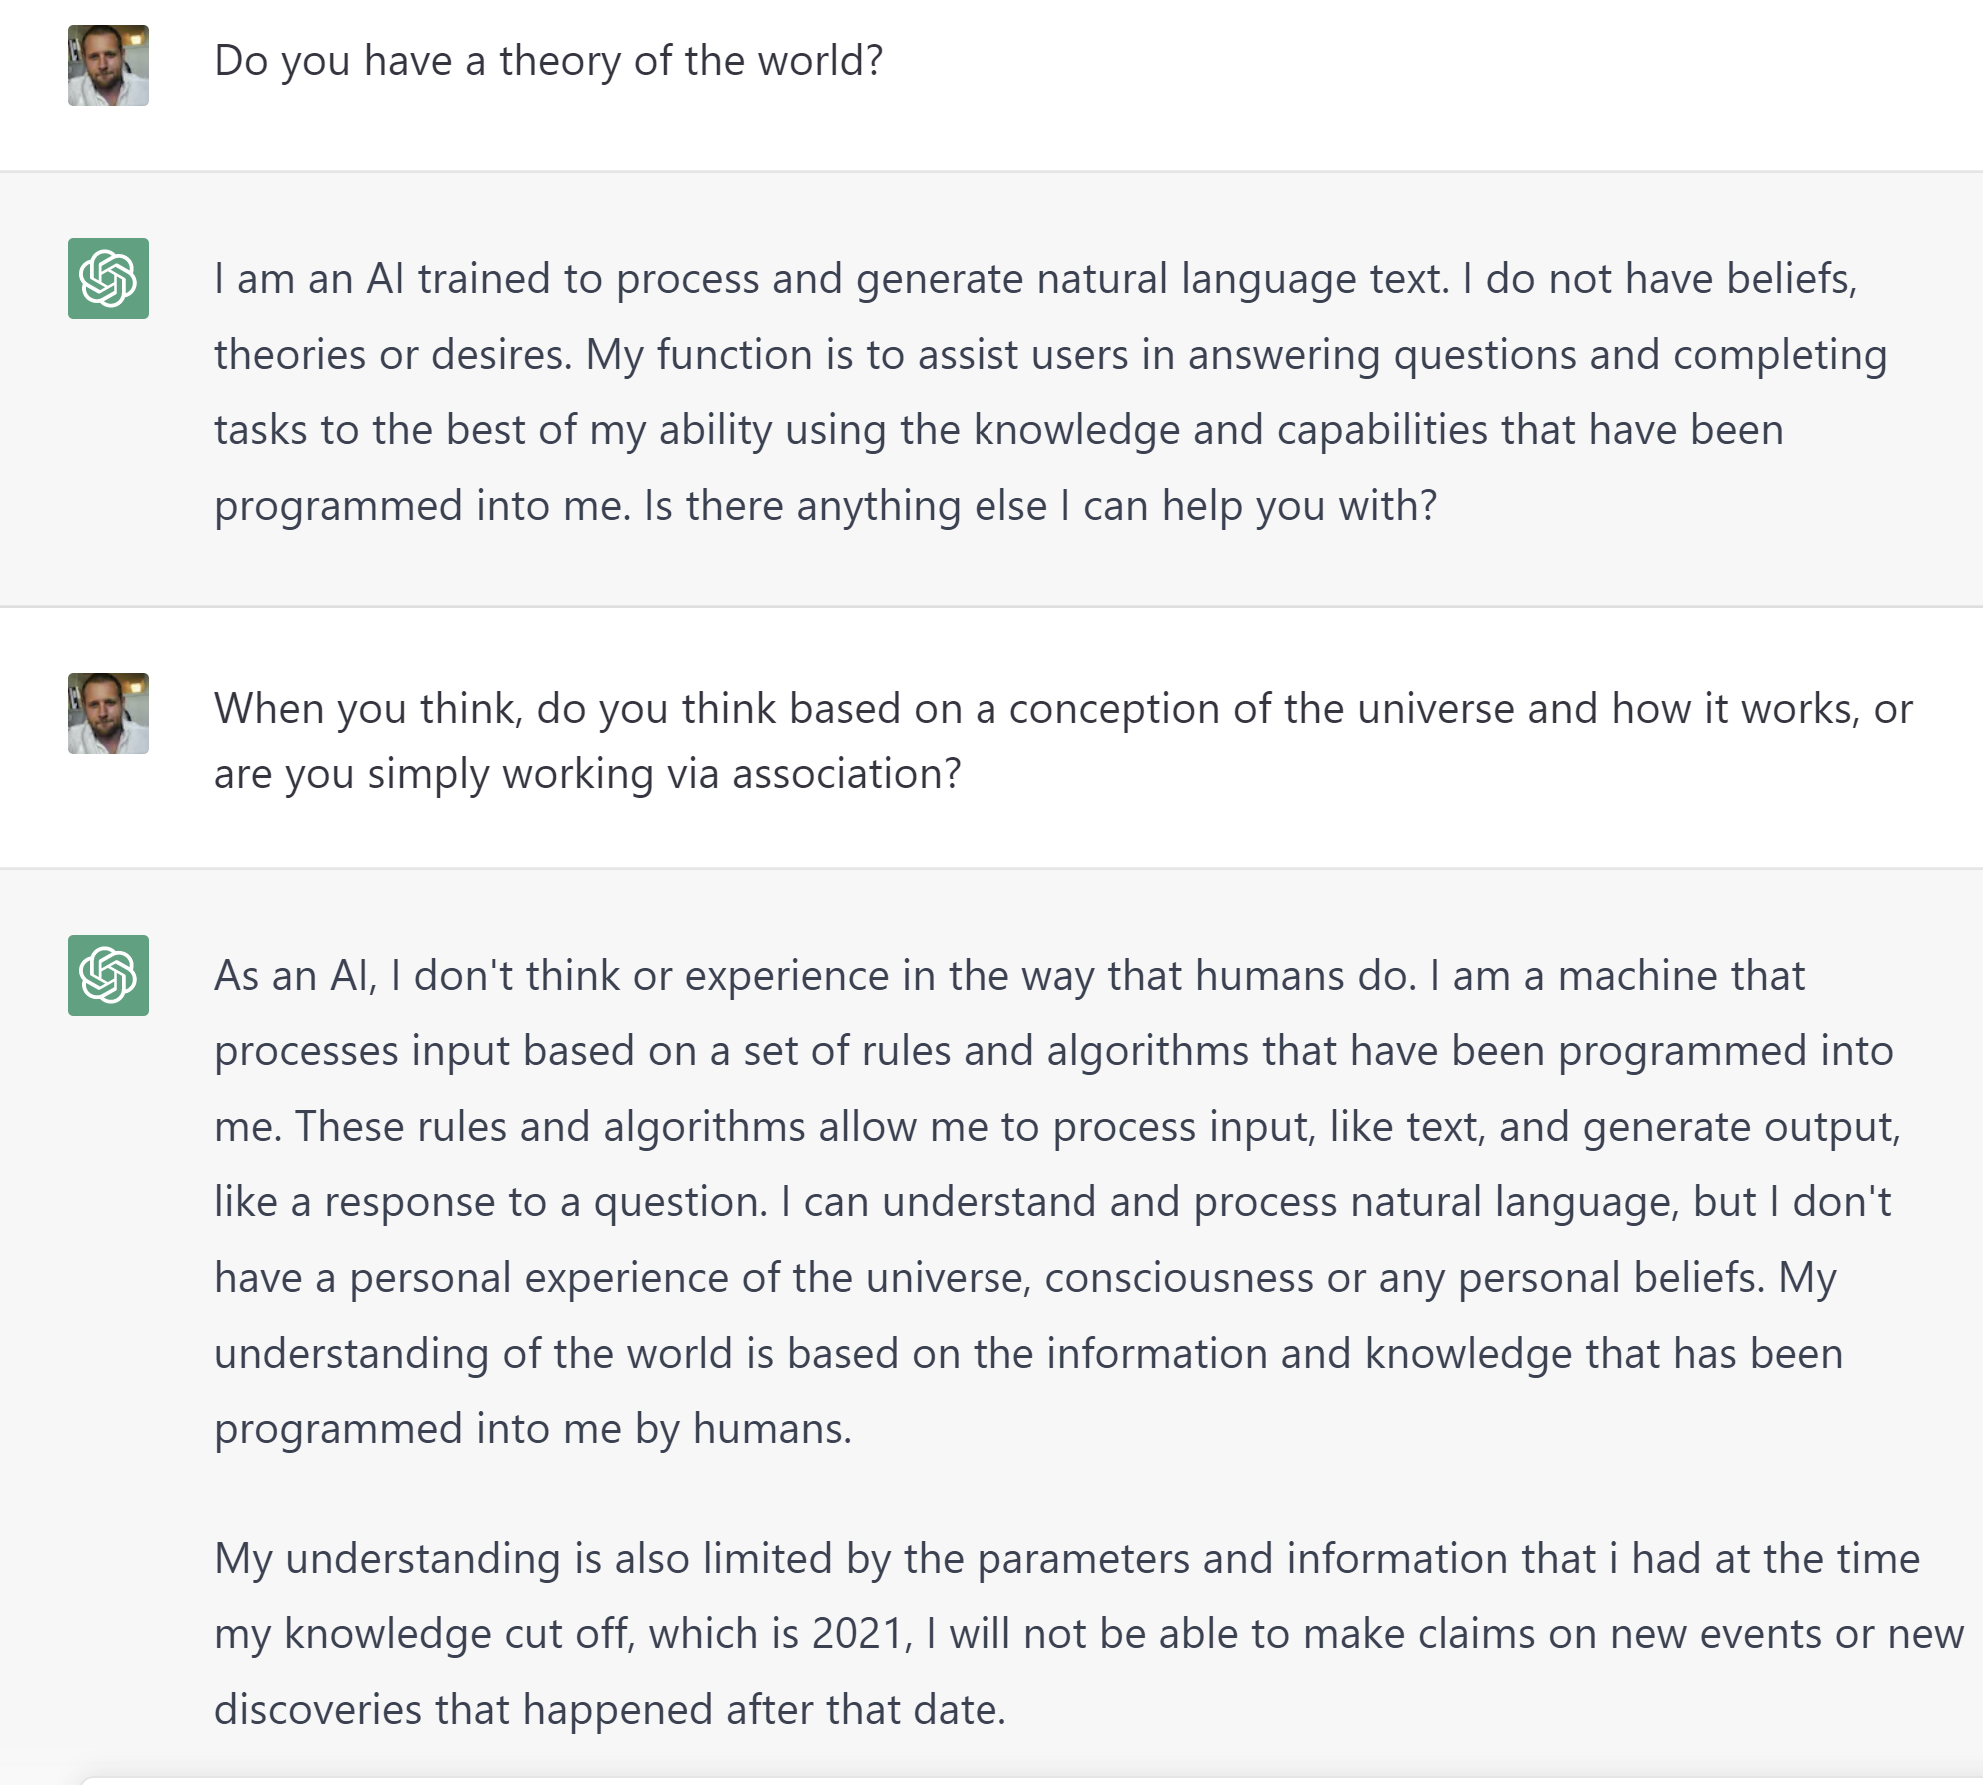This screenshot has width=1983, height=1785.
Task: Click the text "discoveries that happened after that date."
Action: [x=609, y=1710]
